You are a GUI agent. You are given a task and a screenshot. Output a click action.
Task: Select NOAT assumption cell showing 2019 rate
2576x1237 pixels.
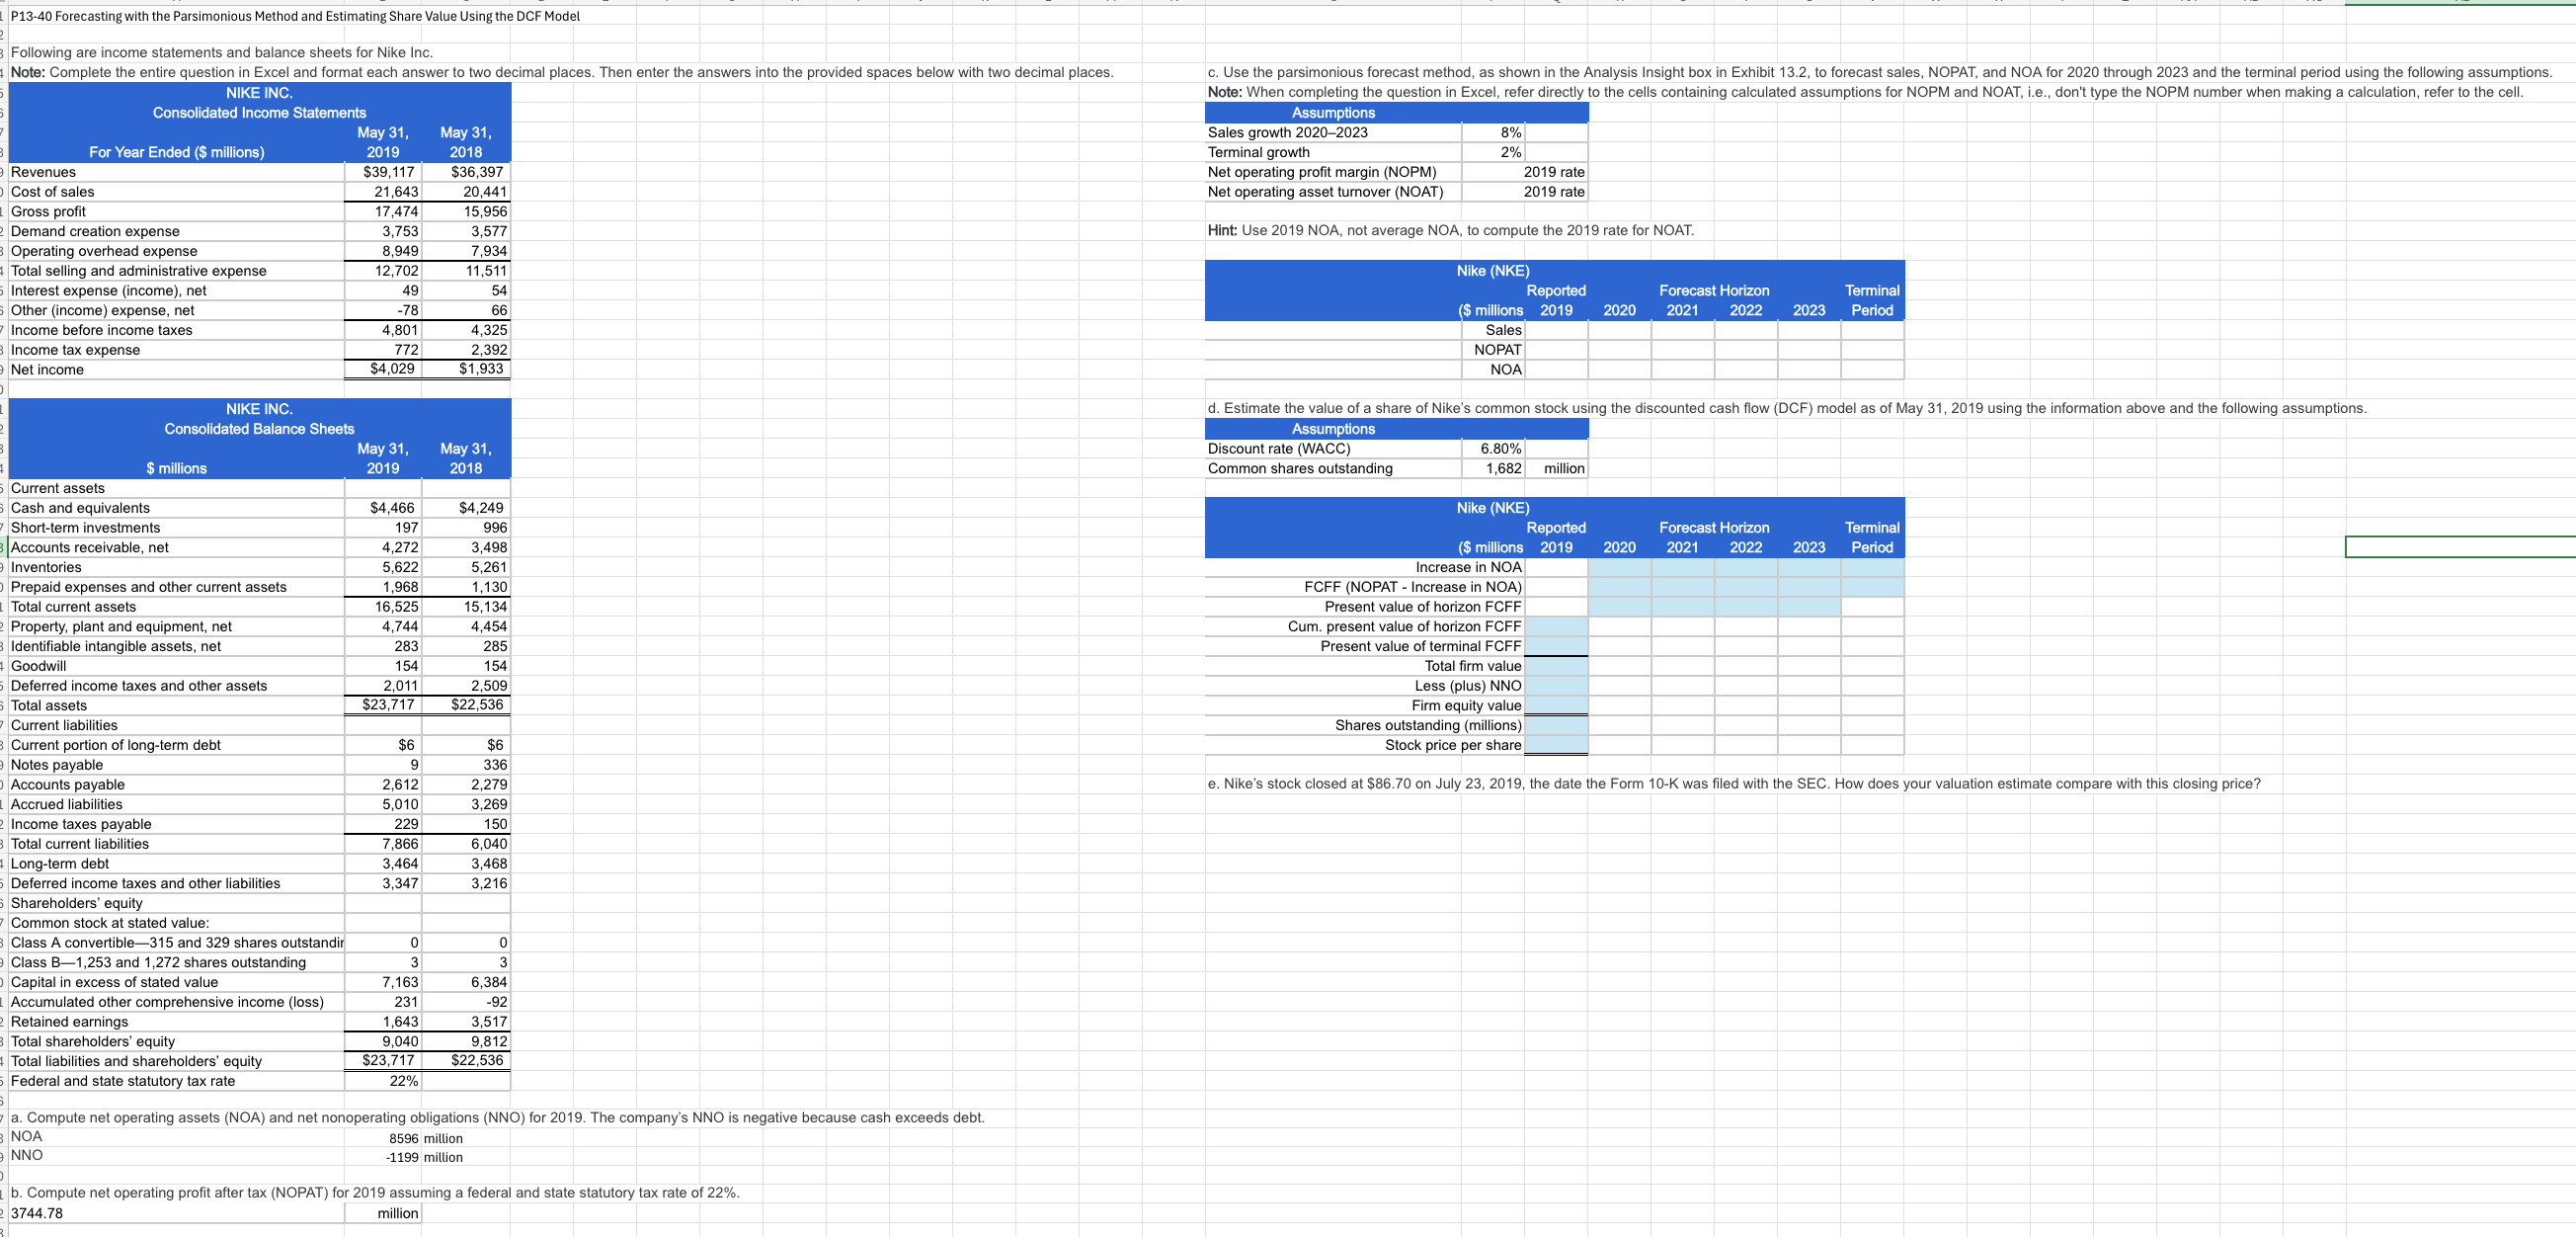[1556, 192]
